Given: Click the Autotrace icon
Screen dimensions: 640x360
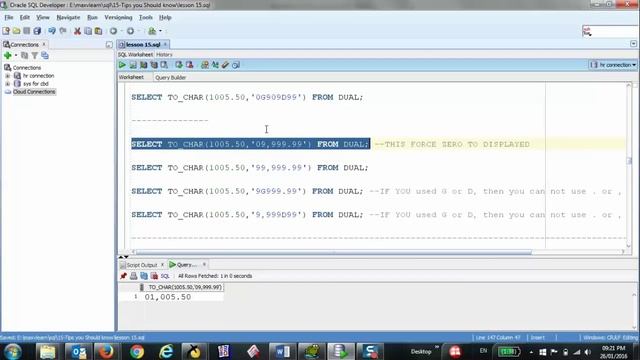Looking at the screenshot, I should point(154,65).
